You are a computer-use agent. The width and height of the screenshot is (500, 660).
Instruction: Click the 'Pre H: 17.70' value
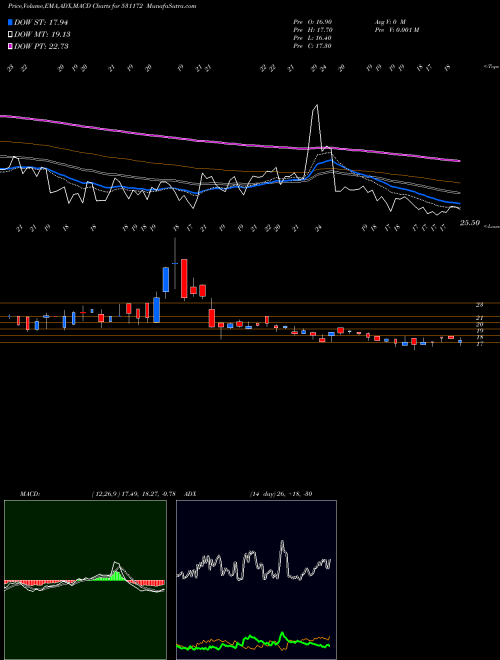point(313,30)
